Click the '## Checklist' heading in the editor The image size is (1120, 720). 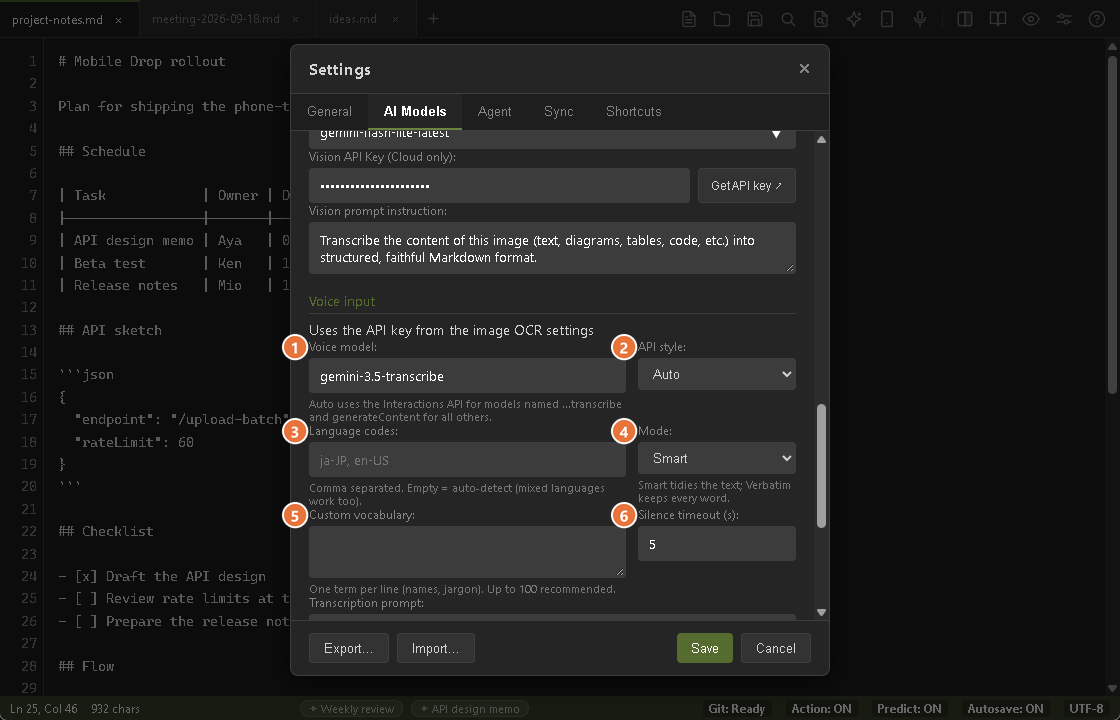pyautogui.click(x=106, y=531)
